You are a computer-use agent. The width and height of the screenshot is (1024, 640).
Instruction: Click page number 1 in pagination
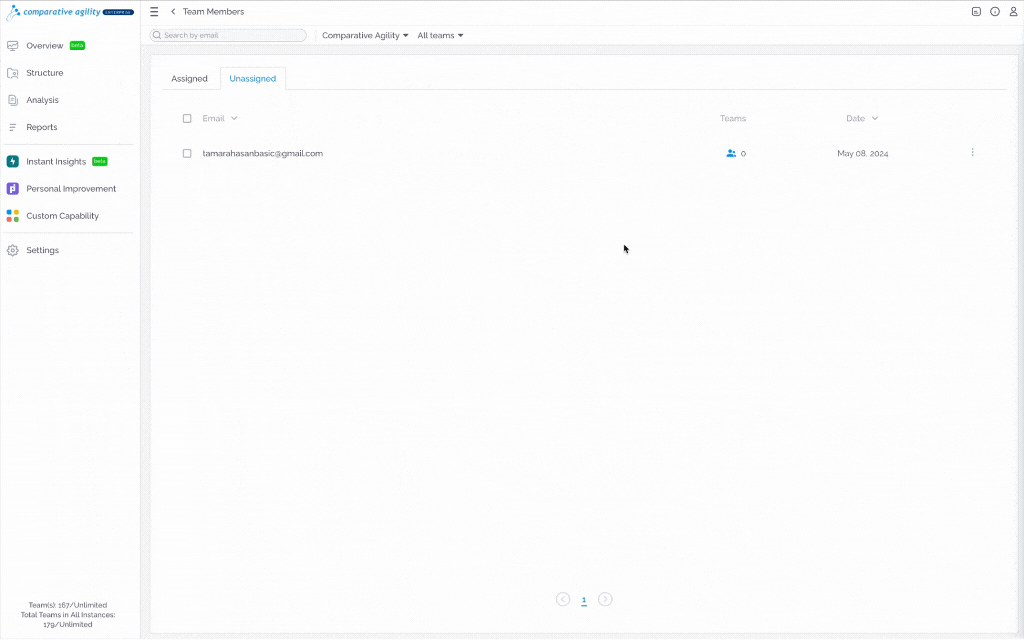[x=584, y=600]
